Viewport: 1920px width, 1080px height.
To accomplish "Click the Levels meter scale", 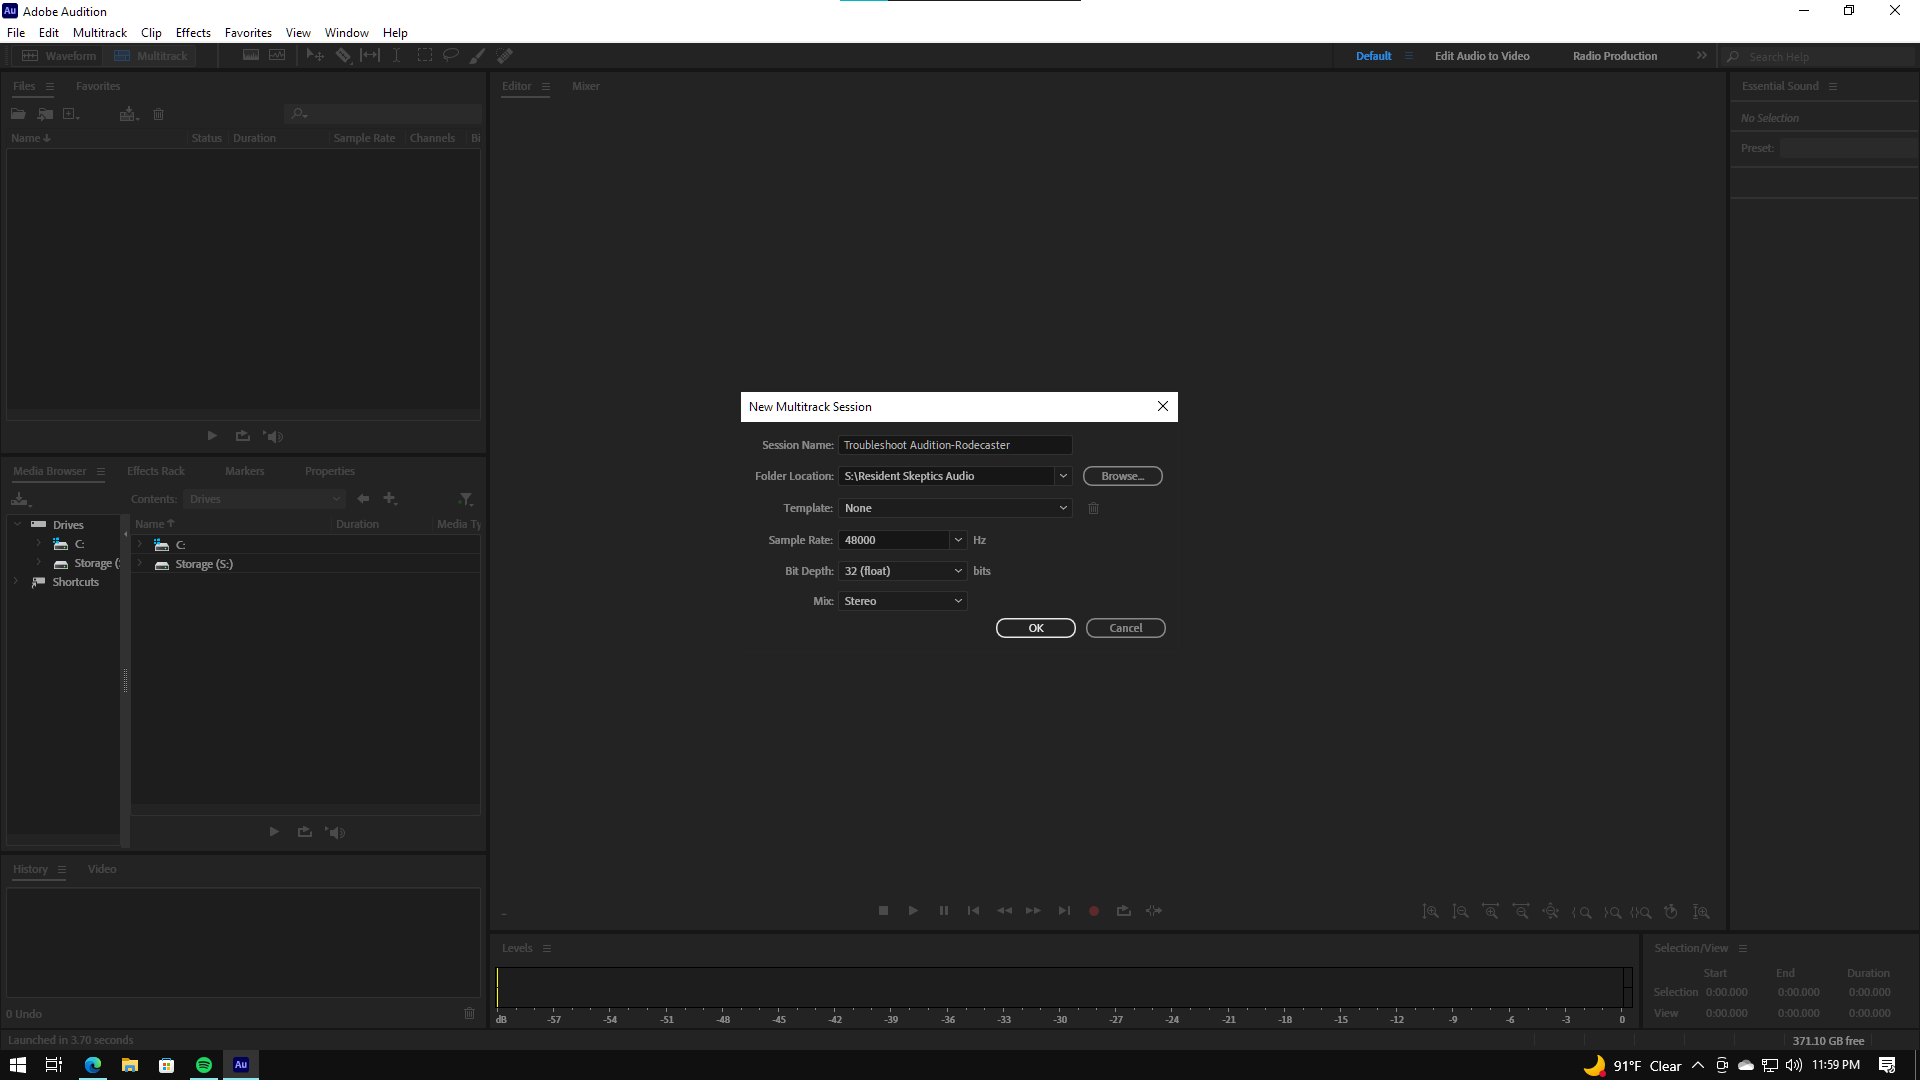I will pyautogui.click(x=1060, y=1020).
